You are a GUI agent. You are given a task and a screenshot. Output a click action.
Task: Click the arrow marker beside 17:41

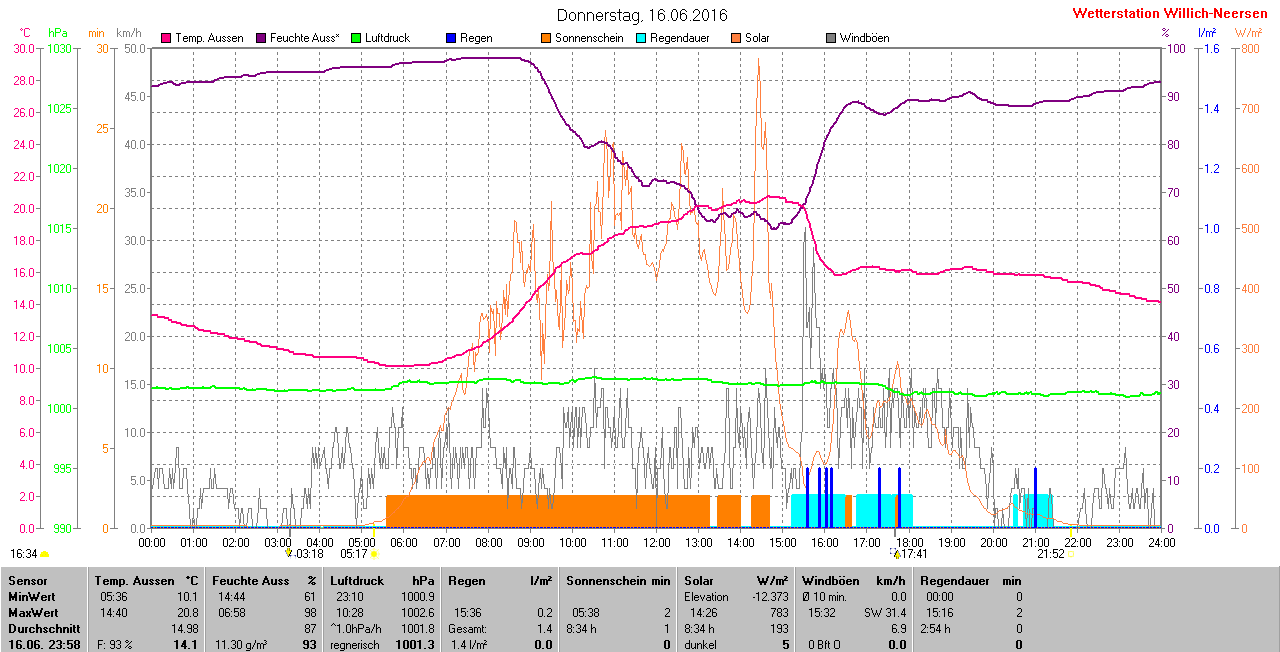(896, 553)
